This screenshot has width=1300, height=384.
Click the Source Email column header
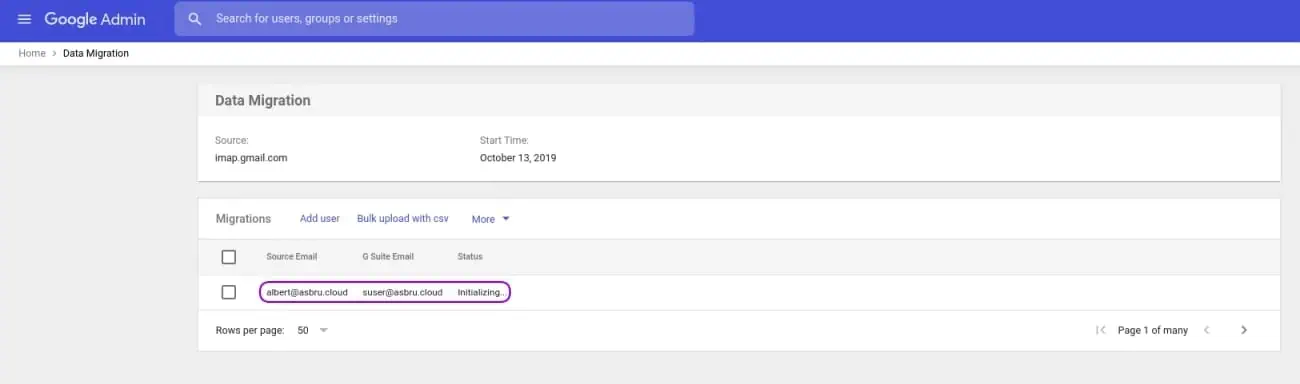click(x=292, y=257)
